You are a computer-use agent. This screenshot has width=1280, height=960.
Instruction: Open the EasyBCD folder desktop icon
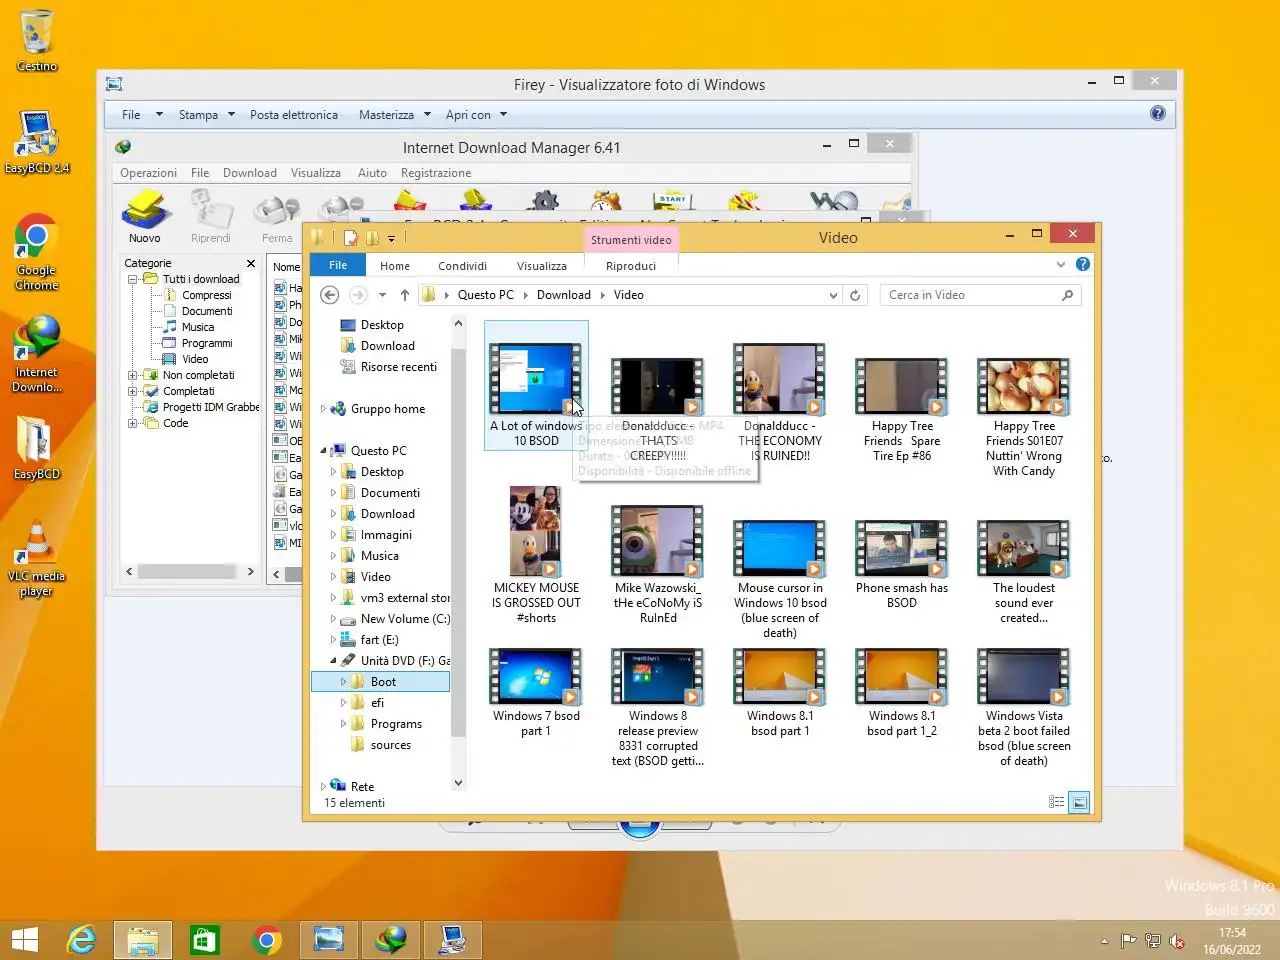pyautogui.click(x=37, y=447)
